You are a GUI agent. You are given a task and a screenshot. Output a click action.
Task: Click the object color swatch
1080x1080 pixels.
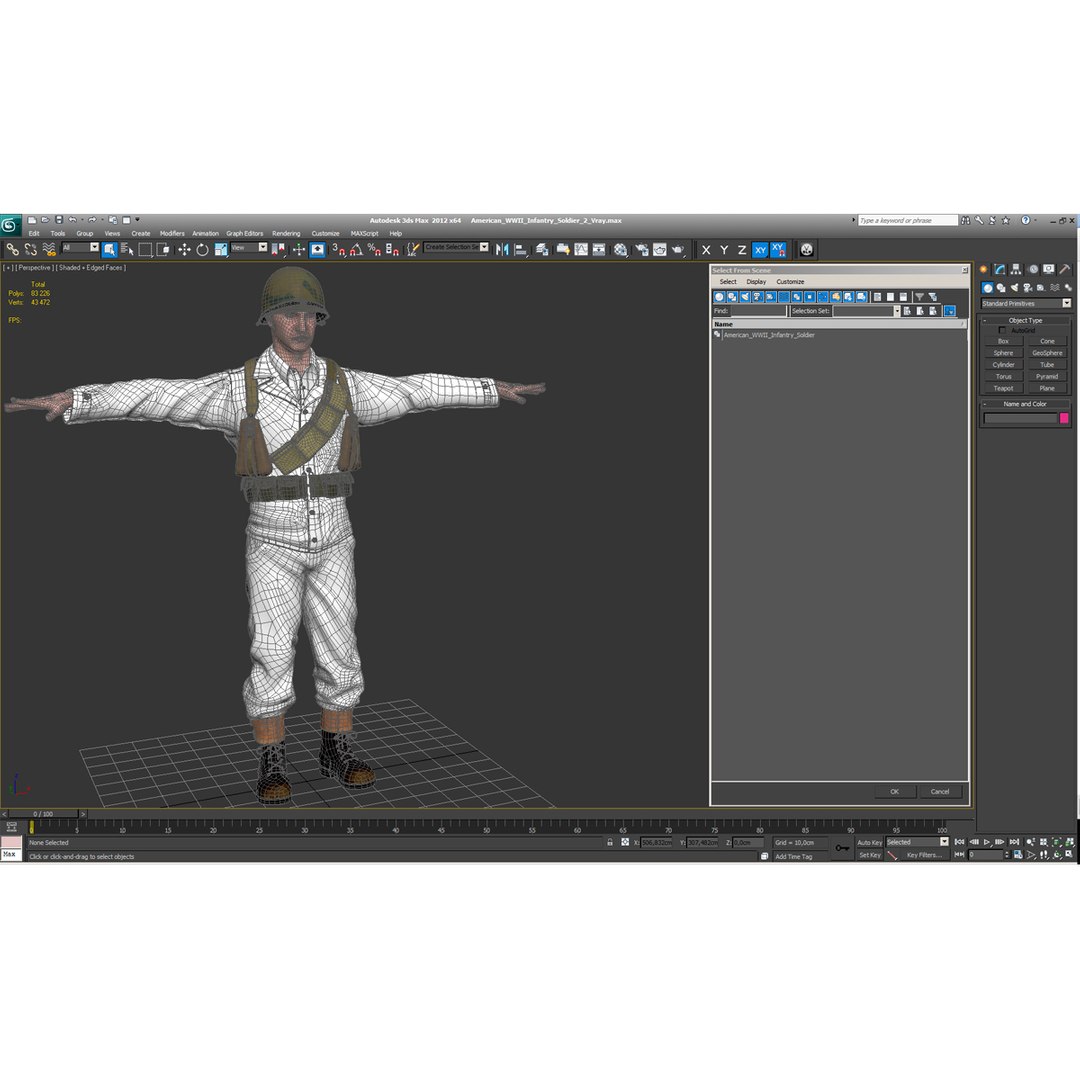(1063, 418)
